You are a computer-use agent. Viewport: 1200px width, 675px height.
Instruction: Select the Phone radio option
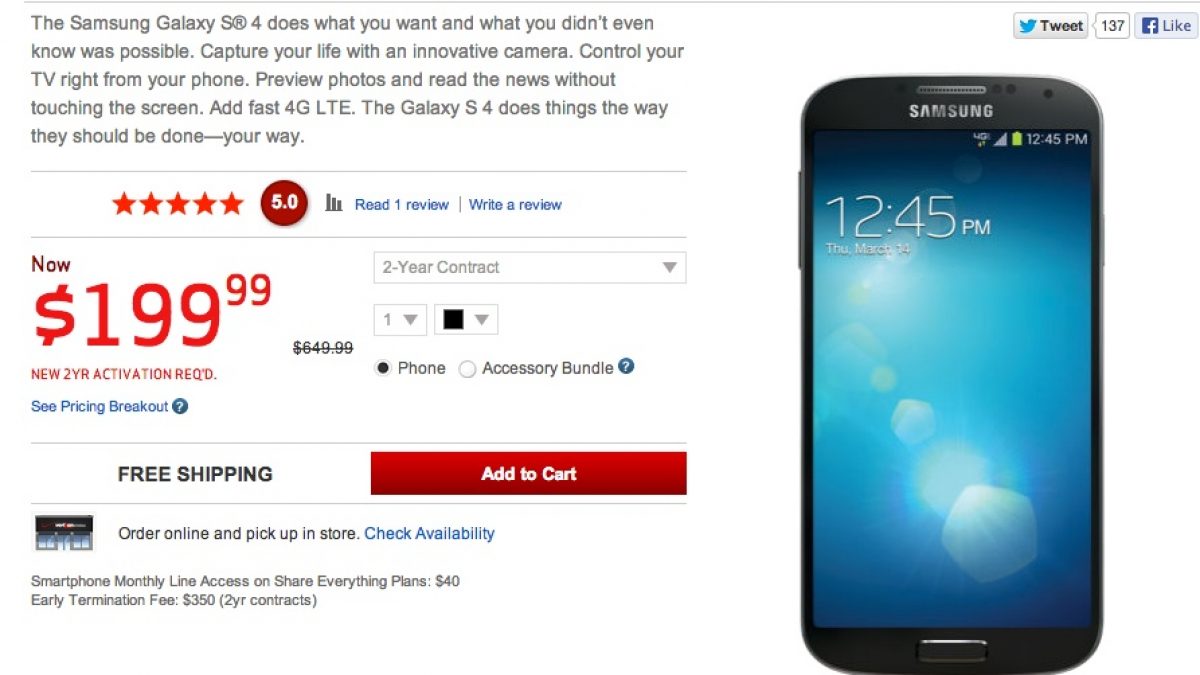point(383,368)
